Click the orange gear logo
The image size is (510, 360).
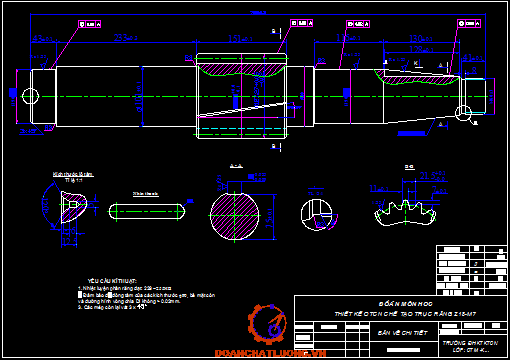267,324
